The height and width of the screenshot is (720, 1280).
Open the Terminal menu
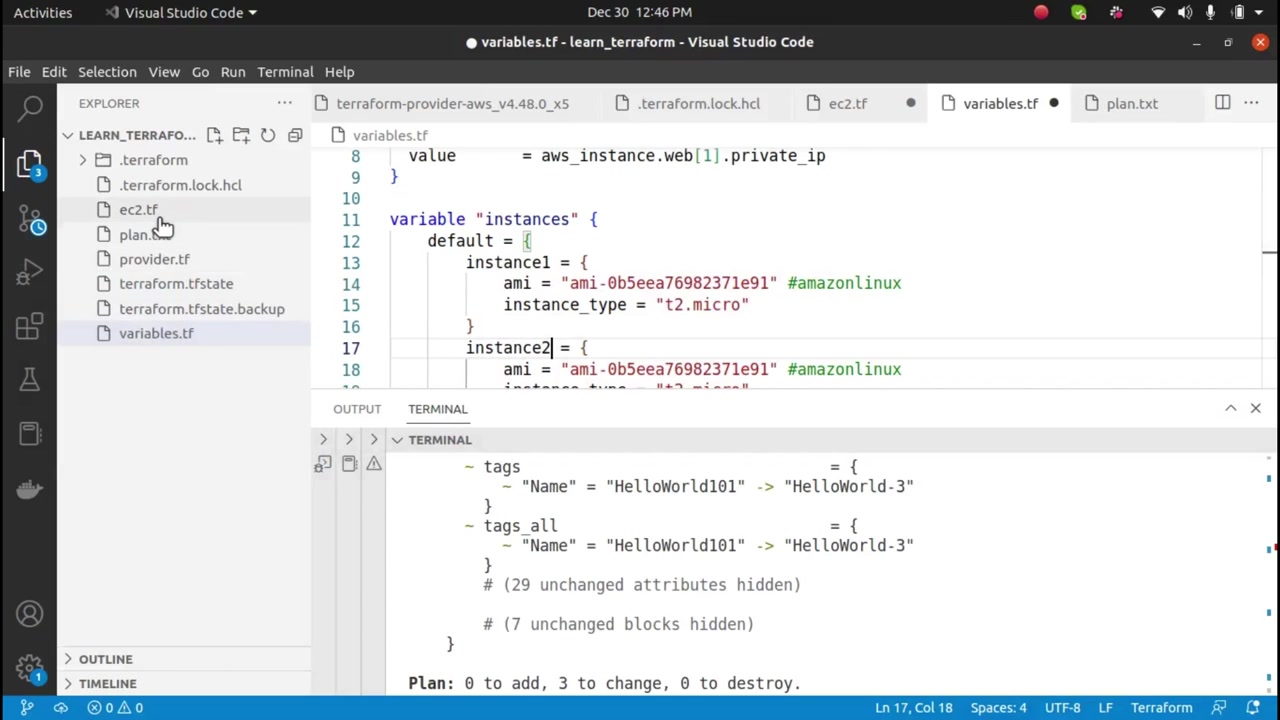[x=285, y=72]
